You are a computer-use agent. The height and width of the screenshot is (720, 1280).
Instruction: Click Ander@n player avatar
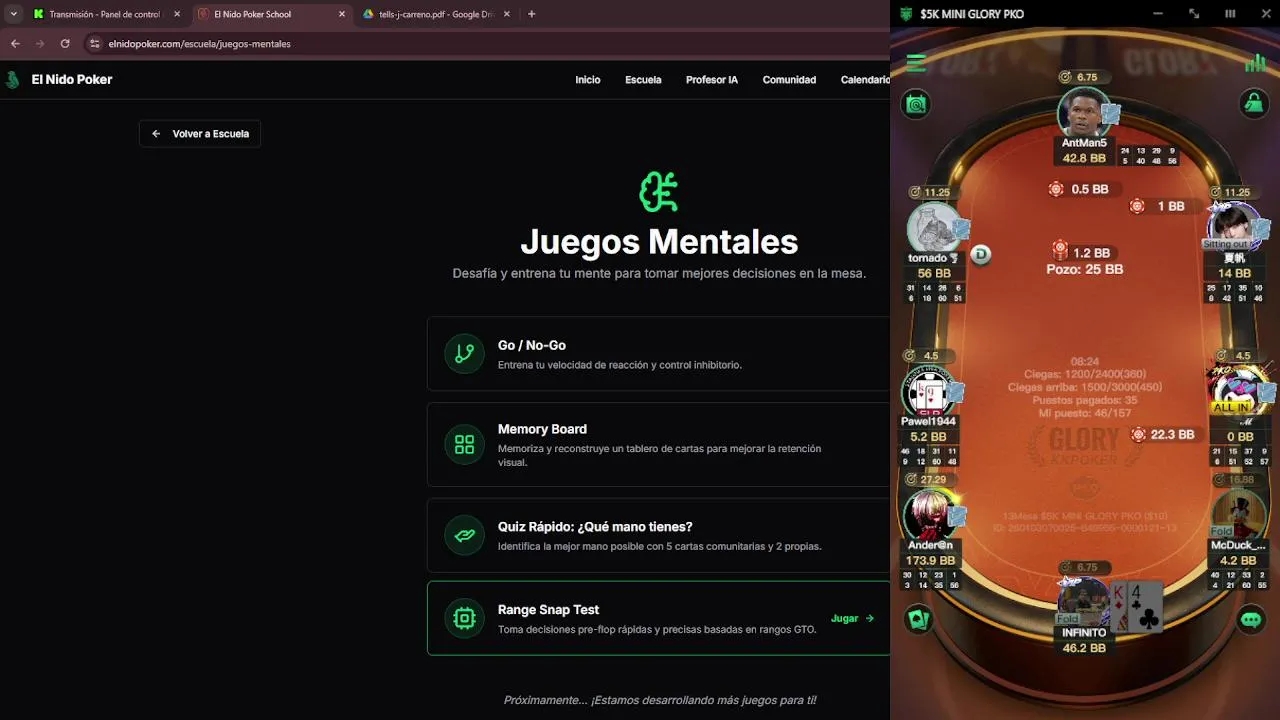[929, 514]
